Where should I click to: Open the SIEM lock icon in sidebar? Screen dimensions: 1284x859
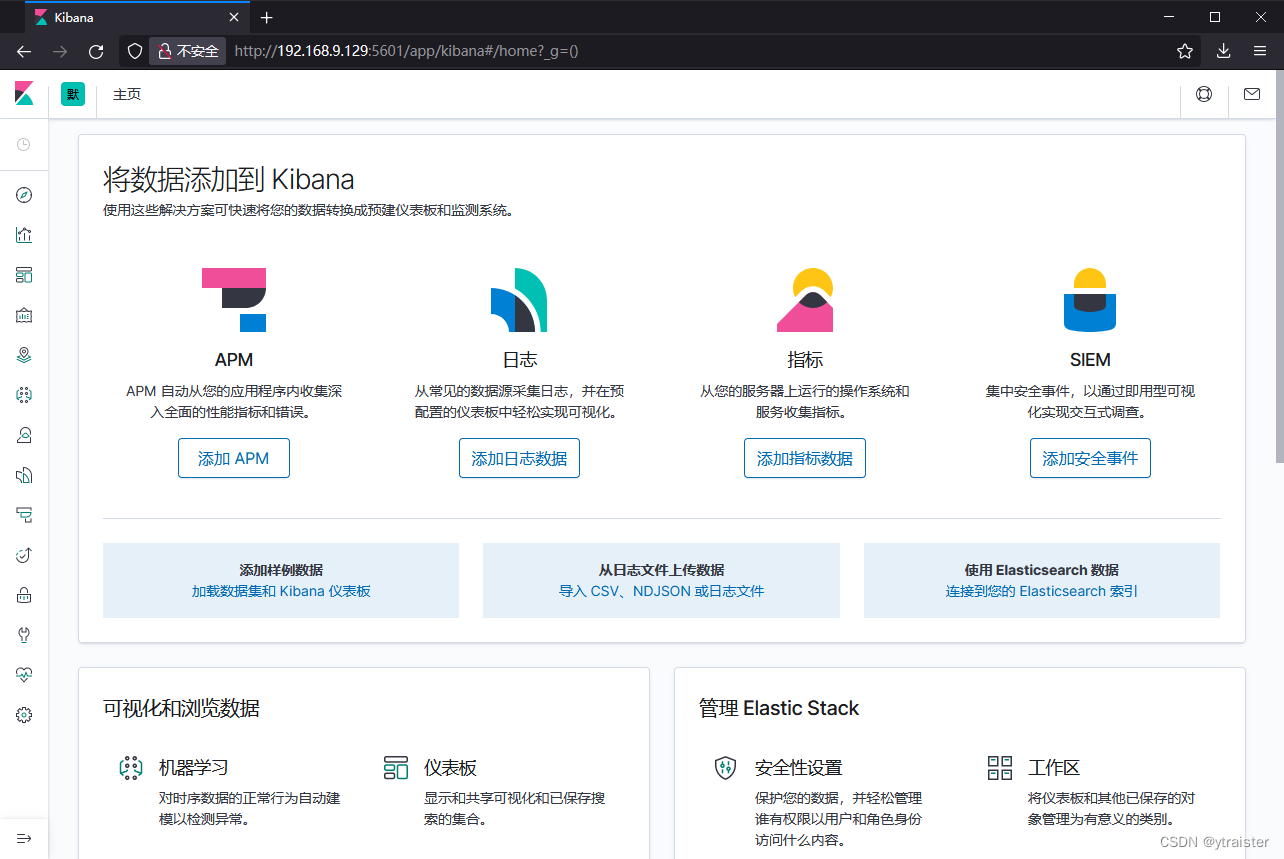[24, 595]
